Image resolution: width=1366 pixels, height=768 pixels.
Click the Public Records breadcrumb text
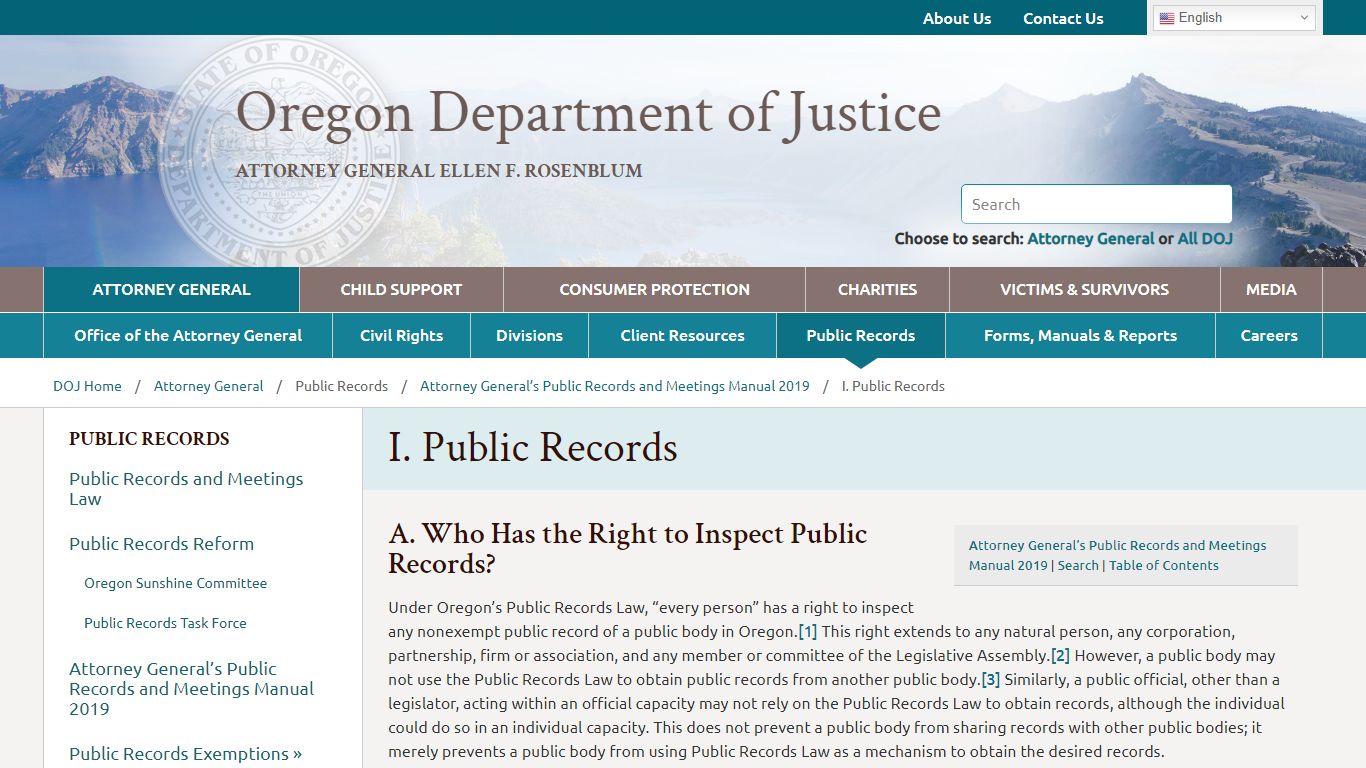[341, 386]
